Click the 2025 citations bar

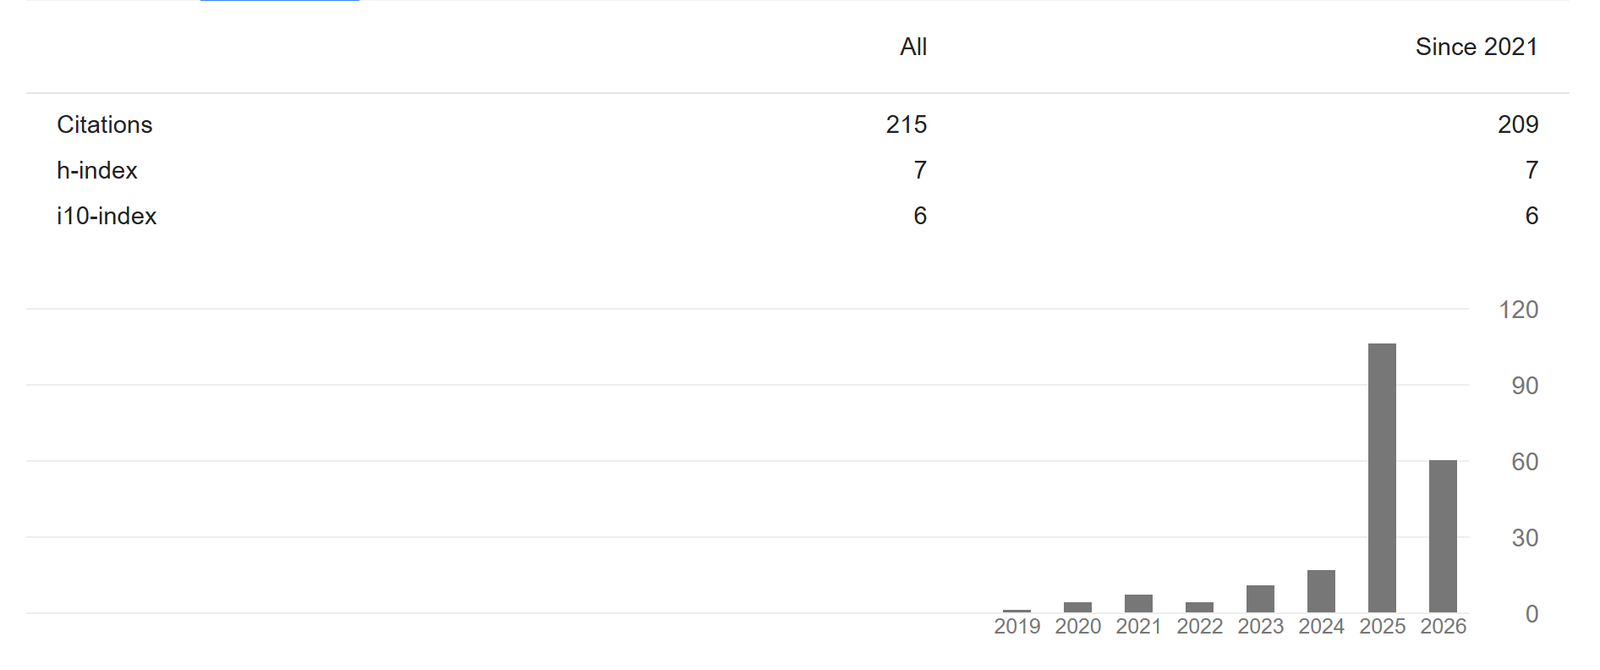1382,478
